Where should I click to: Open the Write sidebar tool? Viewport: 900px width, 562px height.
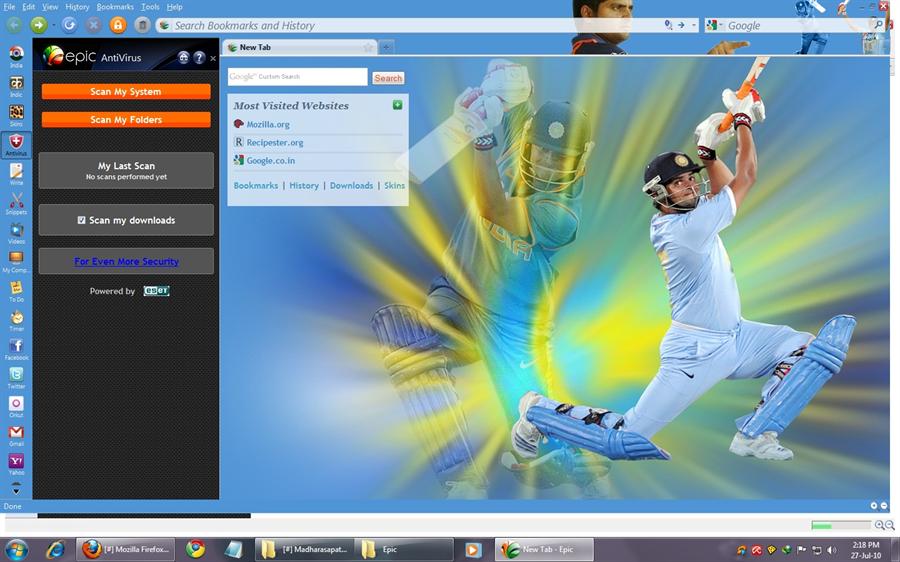[x=16, y=173]
